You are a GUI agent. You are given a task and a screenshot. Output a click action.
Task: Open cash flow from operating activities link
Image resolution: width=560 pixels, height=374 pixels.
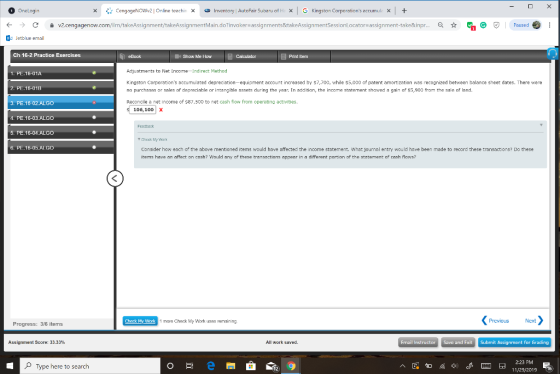pyautogui.click(x=258, y=102)
